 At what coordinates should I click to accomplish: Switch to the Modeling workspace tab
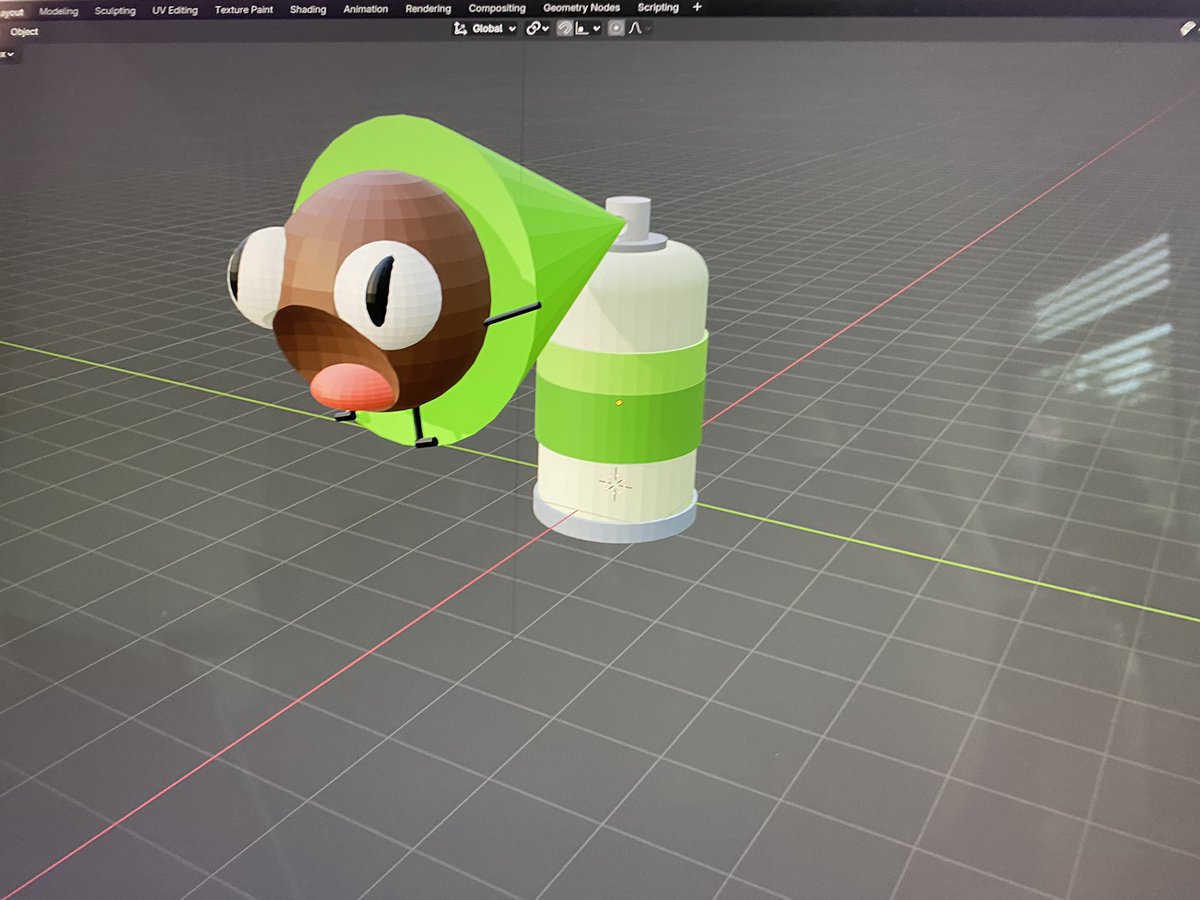click(58, 10)
